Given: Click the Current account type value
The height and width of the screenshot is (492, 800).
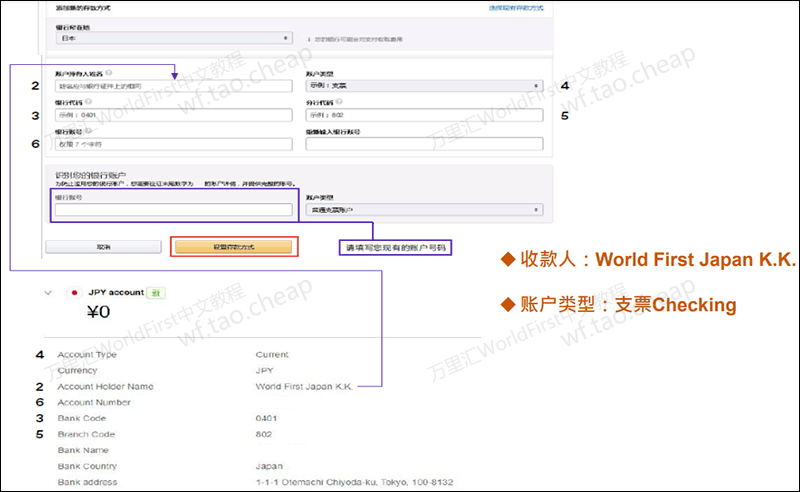Looking at the screenshot, I should click(272, 355).
